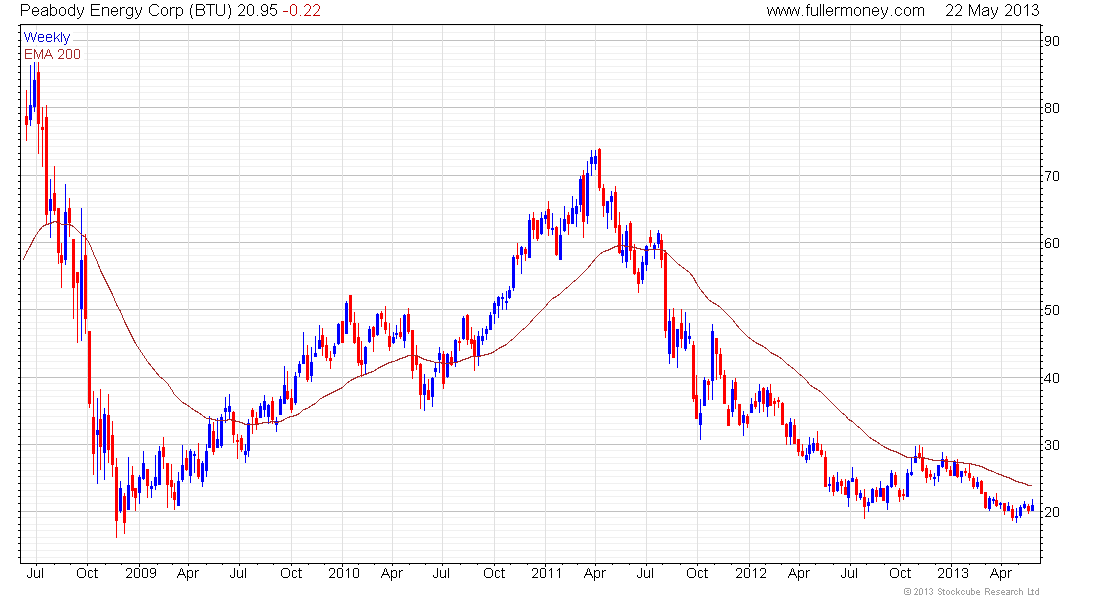Click the 20.95 last price value
This screenshot has width=1100, height=600.
point(257,11)
